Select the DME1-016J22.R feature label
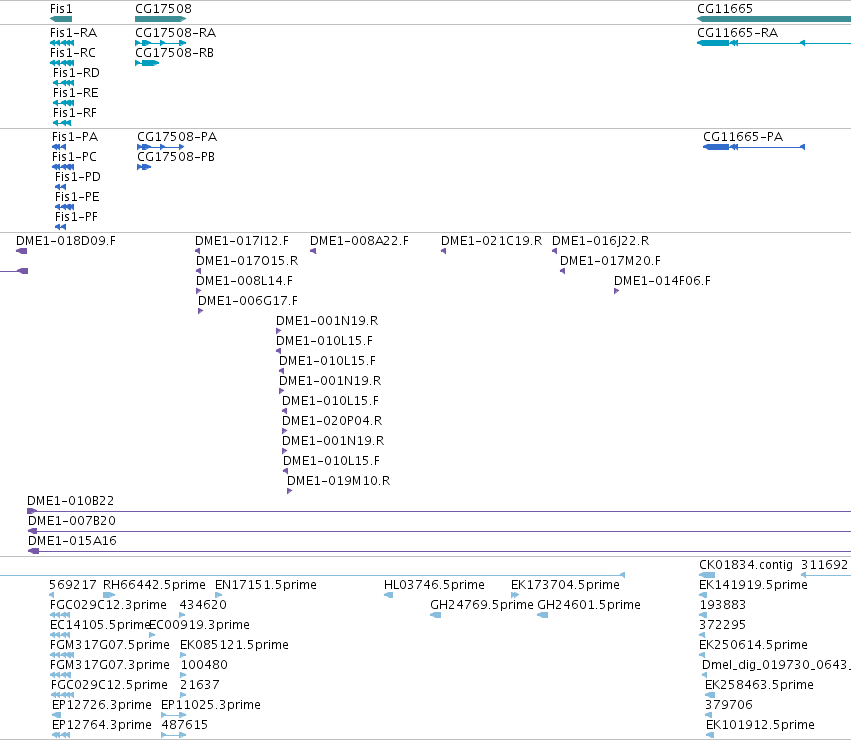851x740 pixels. (600, 241)
